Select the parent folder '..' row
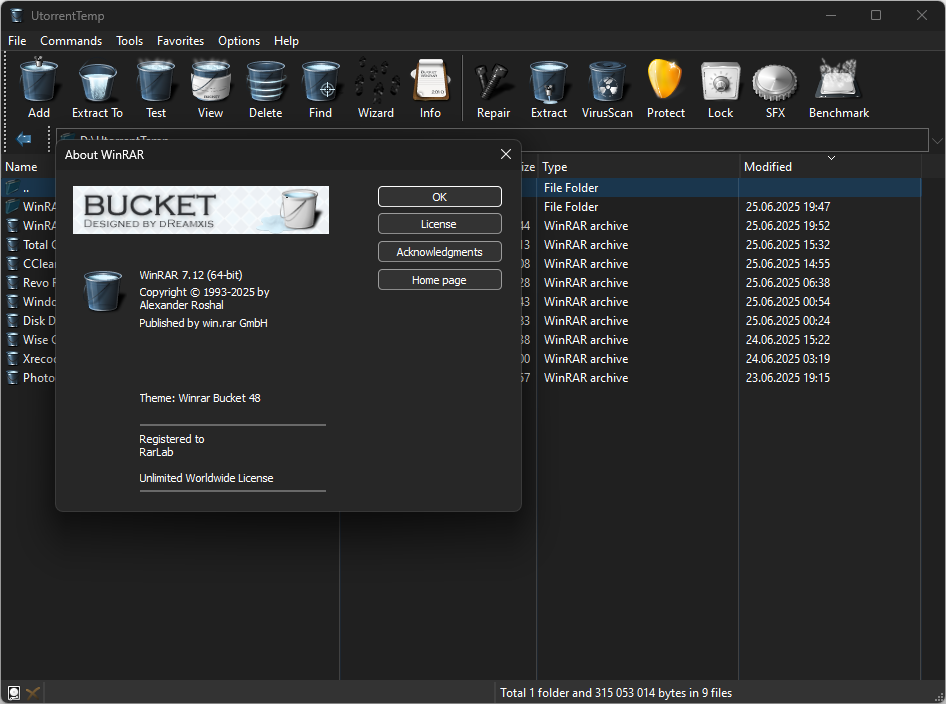Screen dimensions: 946x704 tap(461, 188)
